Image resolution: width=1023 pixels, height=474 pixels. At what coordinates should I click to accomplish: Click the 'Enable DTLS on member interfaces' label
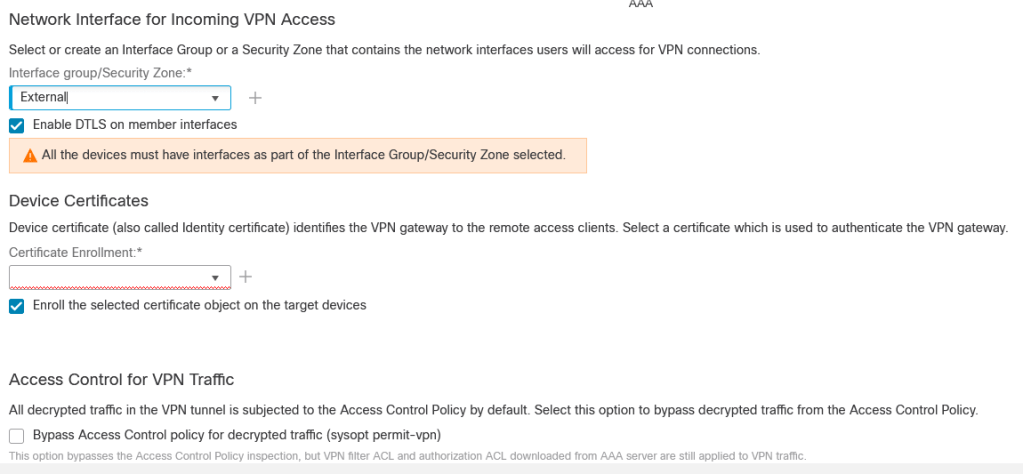point(135,125)
